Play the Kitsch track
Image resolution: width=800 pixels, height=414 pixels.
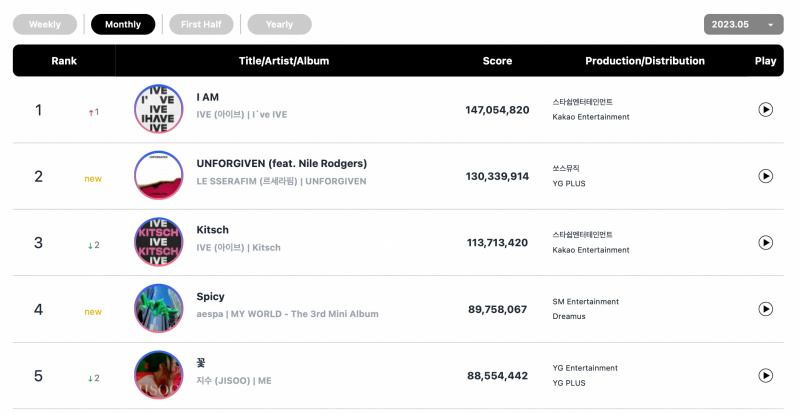pos(765,242)
